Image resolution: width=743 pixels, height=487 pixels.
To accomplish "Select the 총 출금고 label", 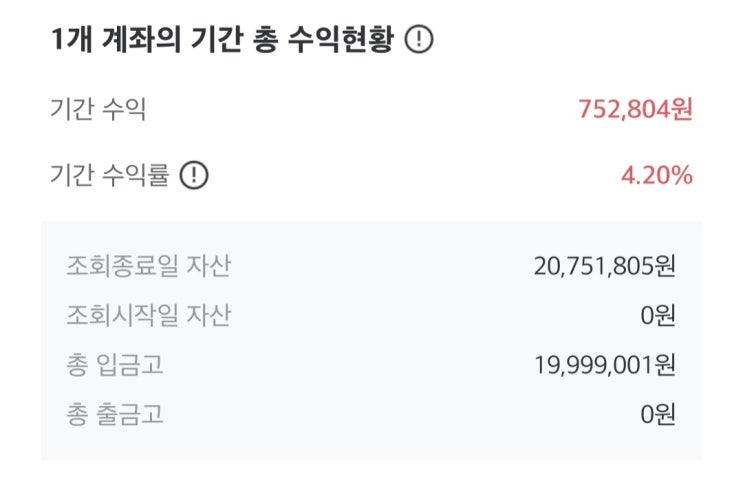I will coord(115,414).
